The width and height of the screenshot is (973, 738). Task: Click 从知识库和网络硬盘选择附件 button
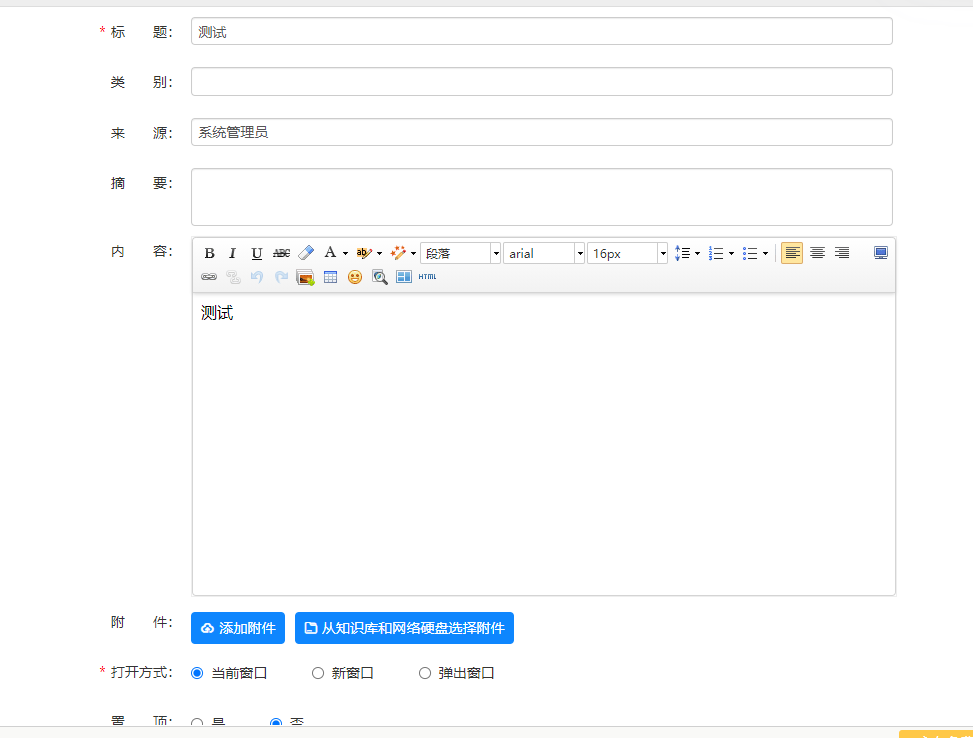404,628
